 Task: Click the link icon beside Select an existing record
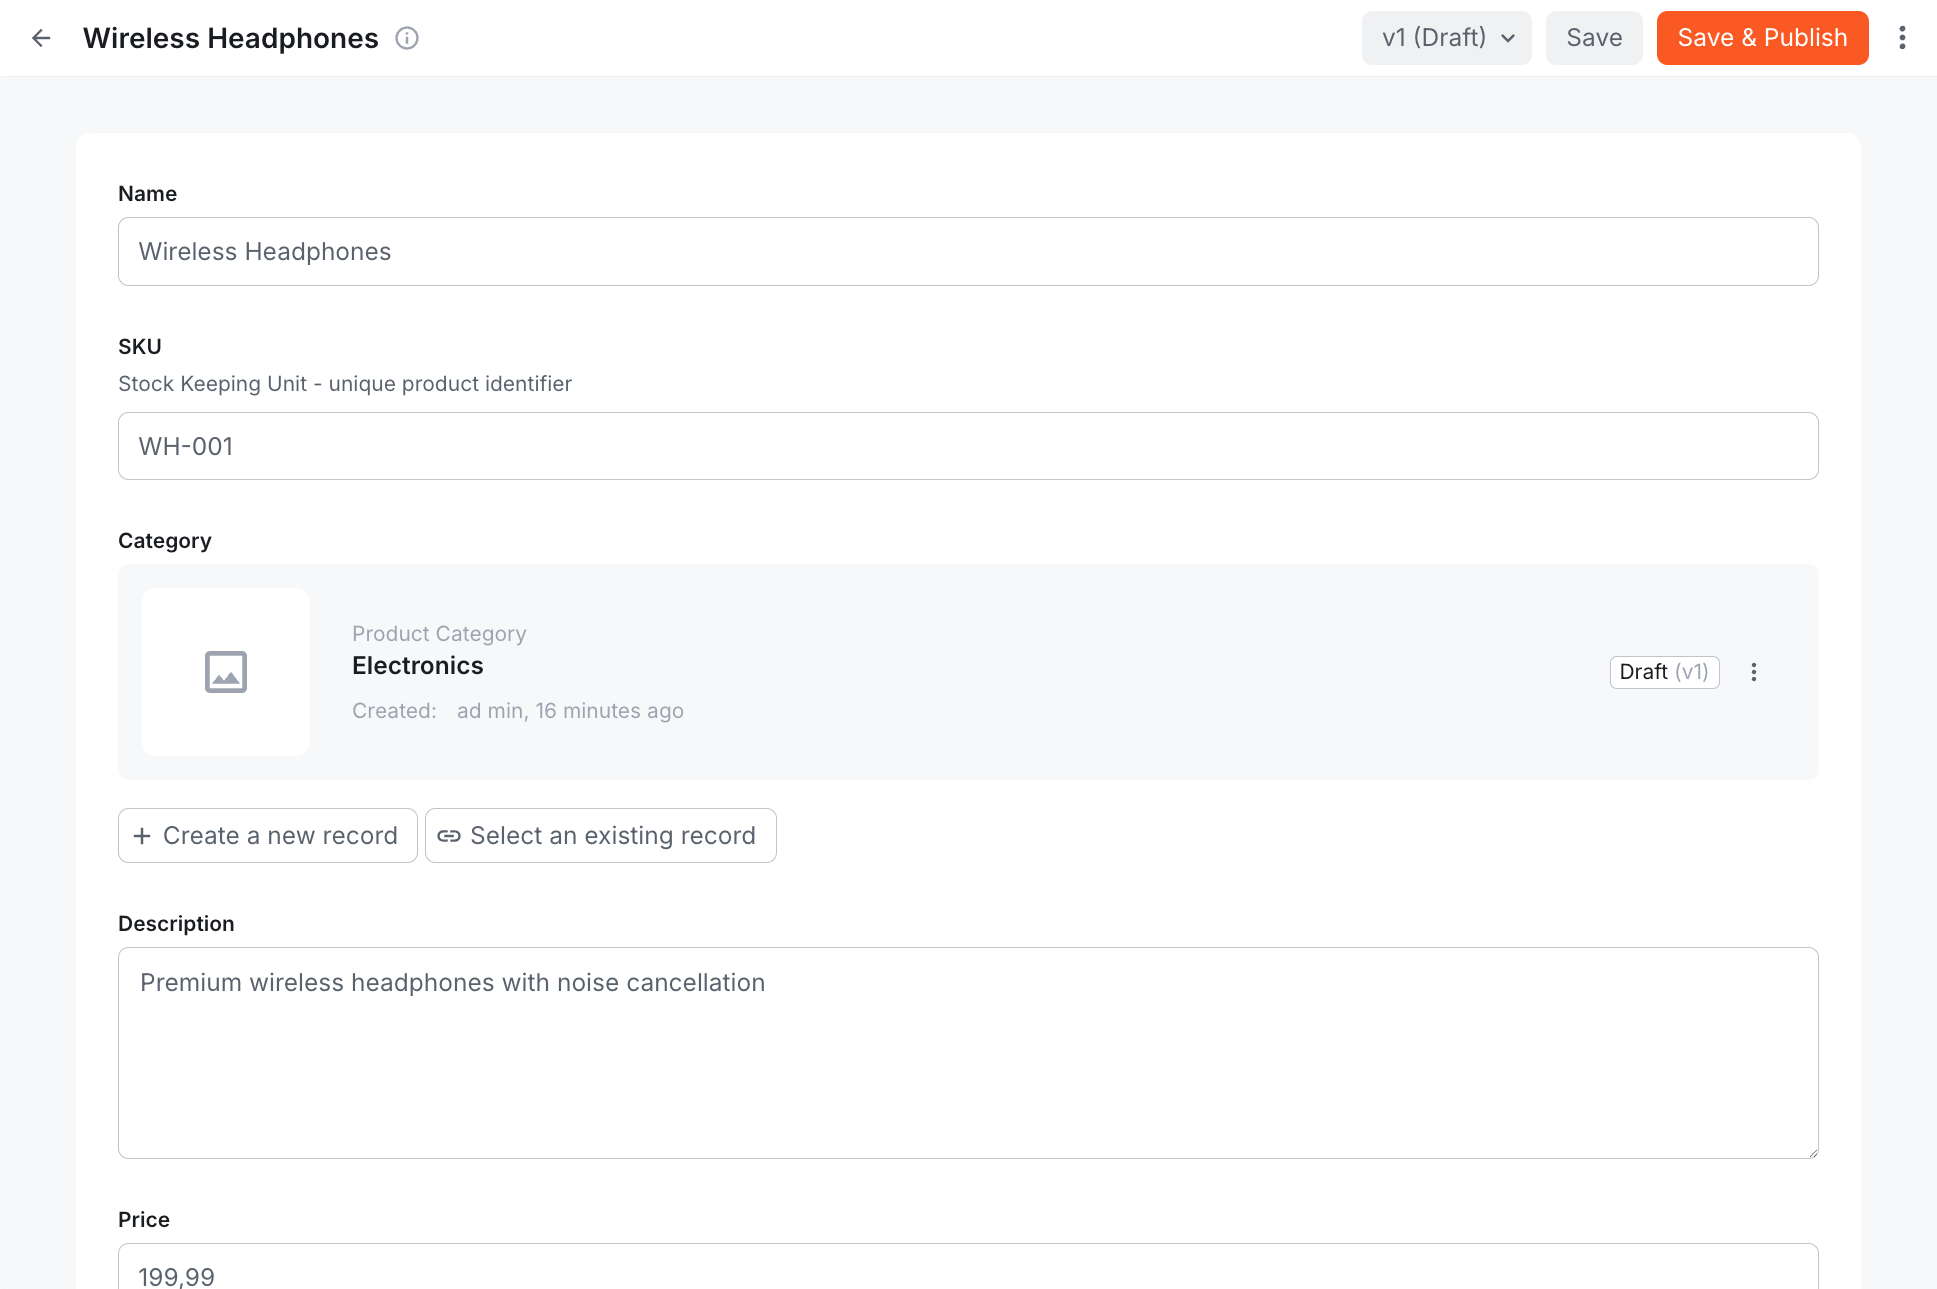point(449,835)
